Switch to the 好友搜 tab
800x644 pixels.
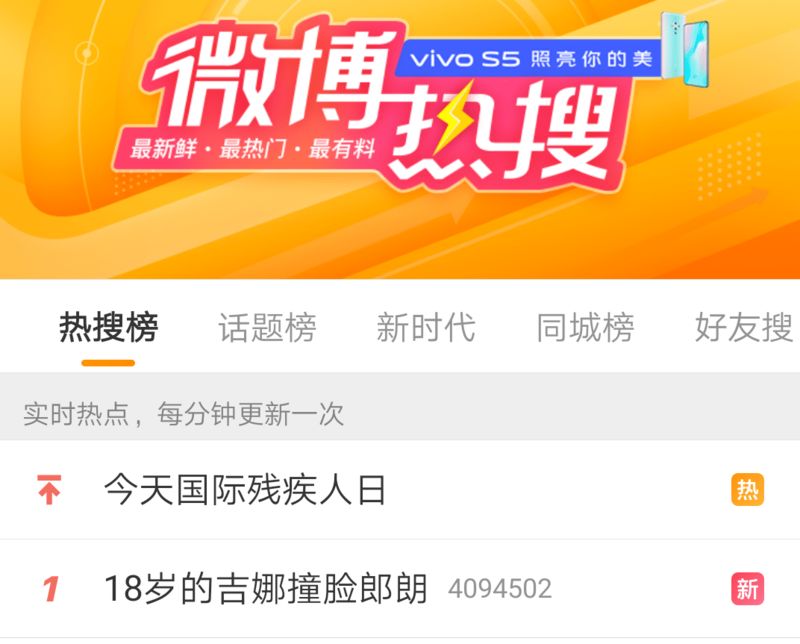(744, 327)
